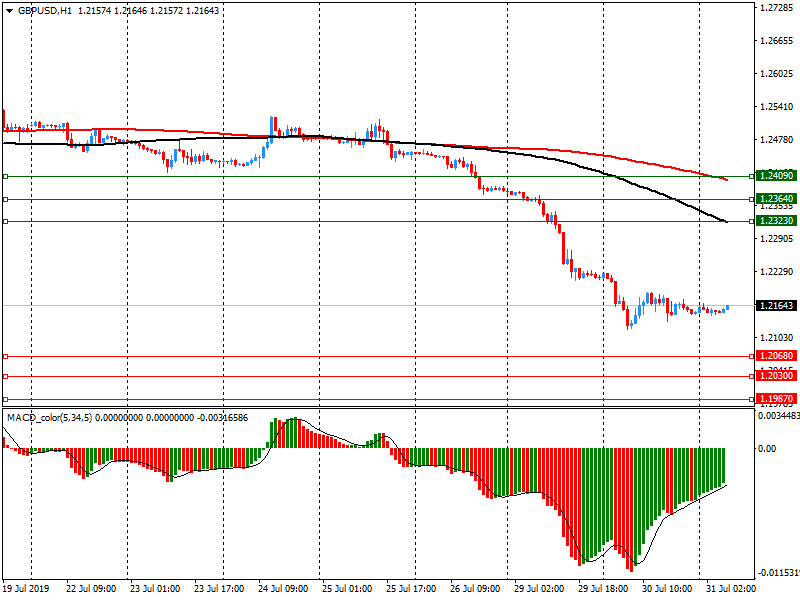Click the open price value 1.21574 in header
Image resolution: width=800 pixels, height=600 pixels.
[94, 11]
